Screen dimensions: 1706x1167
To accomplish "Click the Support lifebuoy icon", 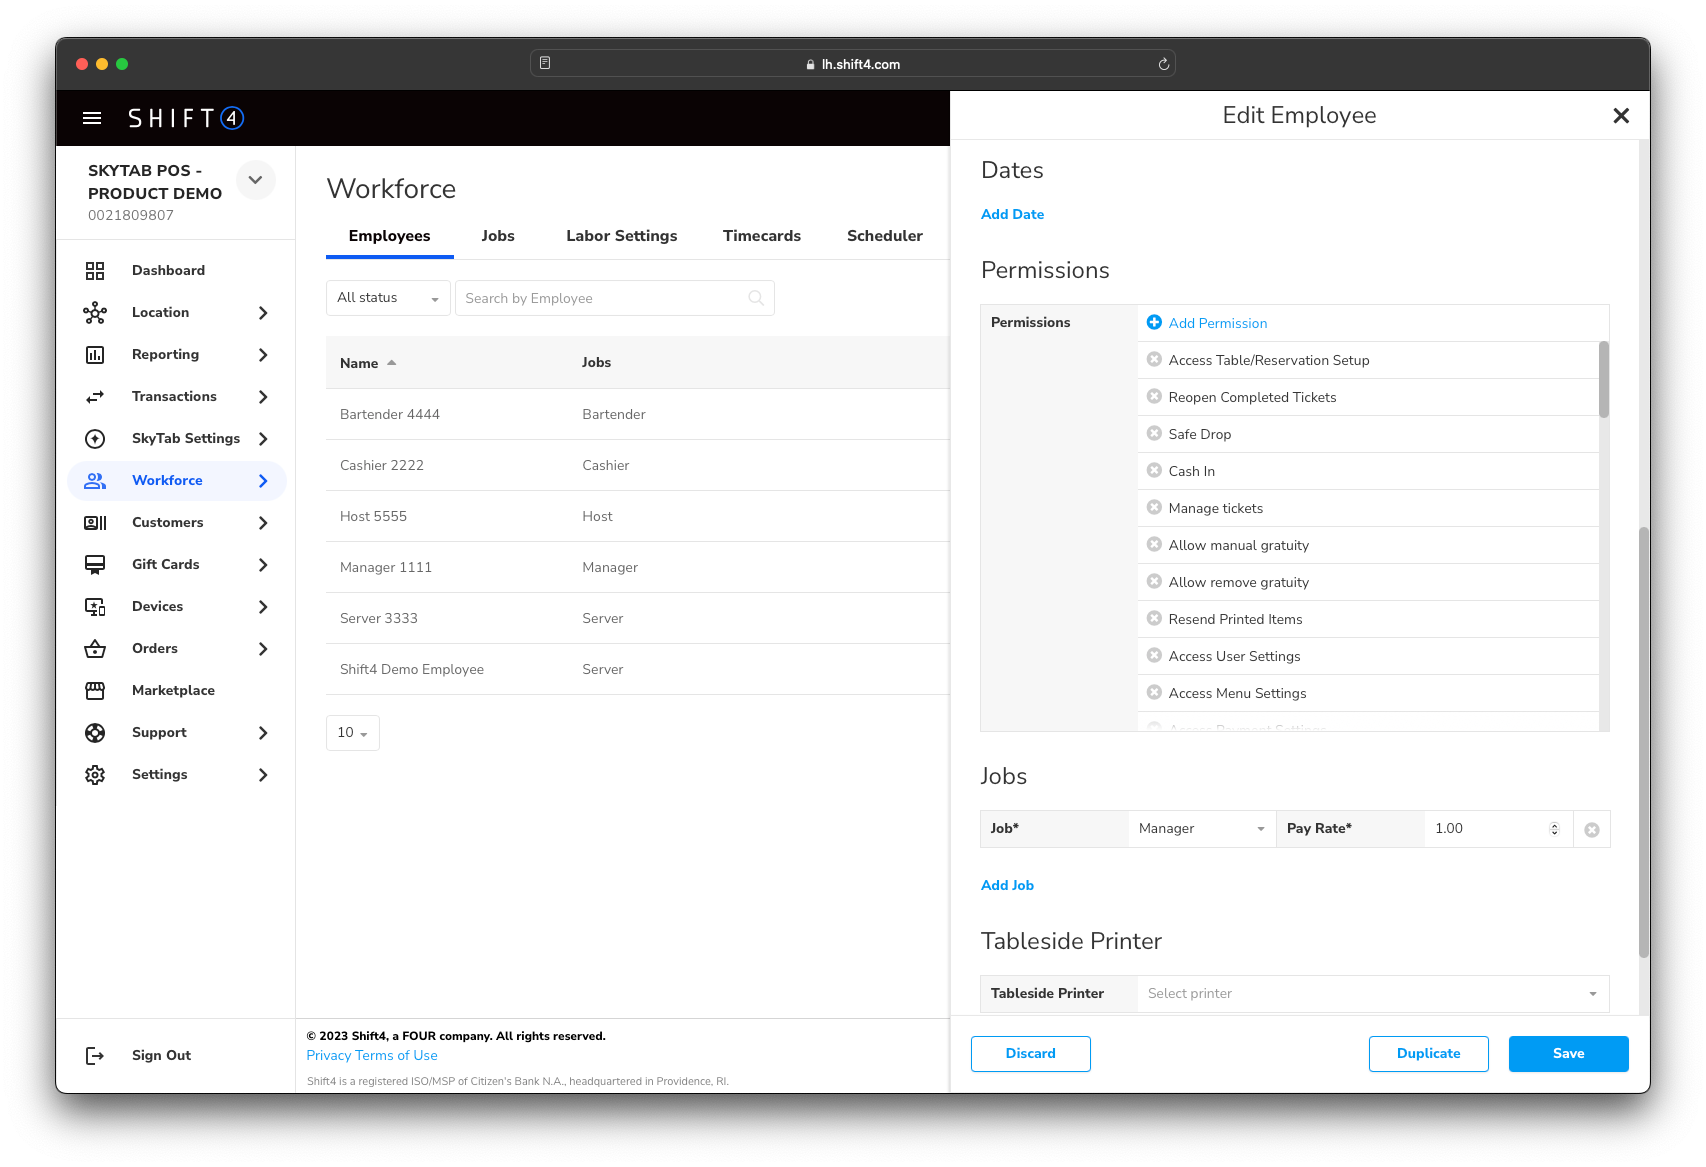I will coord(95,733).
